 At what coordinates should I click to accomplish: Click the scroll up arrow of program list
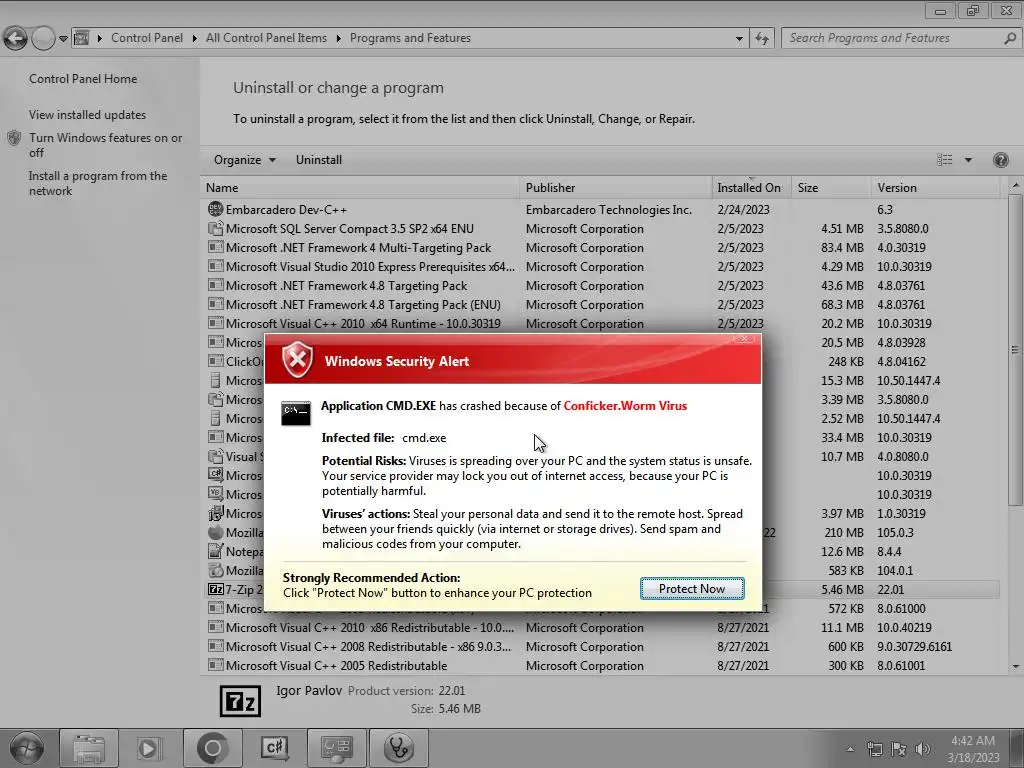(1015, 185)
